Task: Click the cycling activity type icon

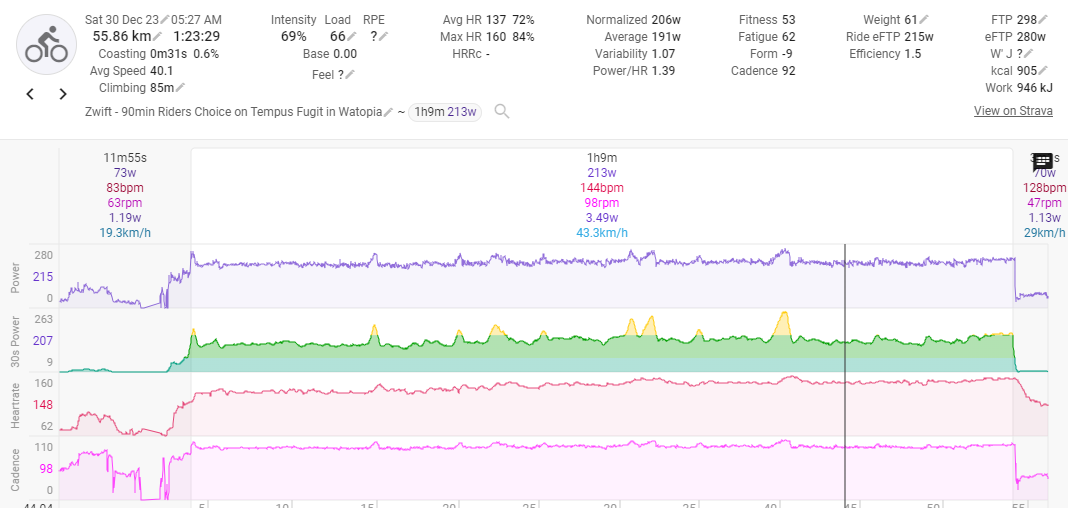Action: 46,45
